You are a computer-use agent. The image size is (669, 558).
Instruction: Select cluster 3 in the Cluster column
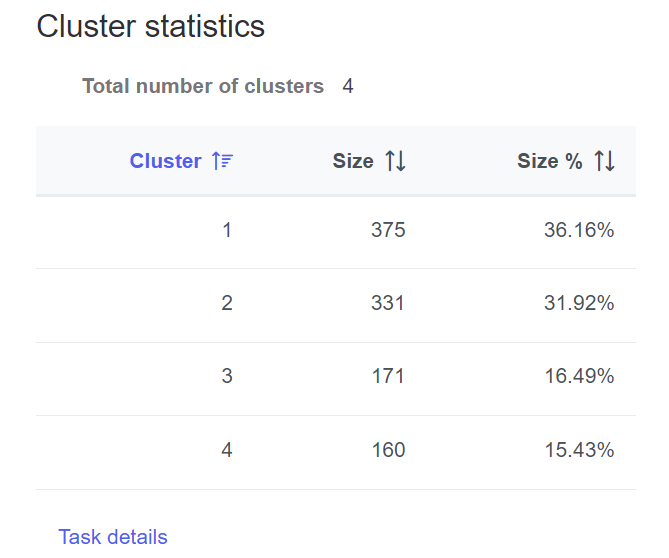[227, 376]
